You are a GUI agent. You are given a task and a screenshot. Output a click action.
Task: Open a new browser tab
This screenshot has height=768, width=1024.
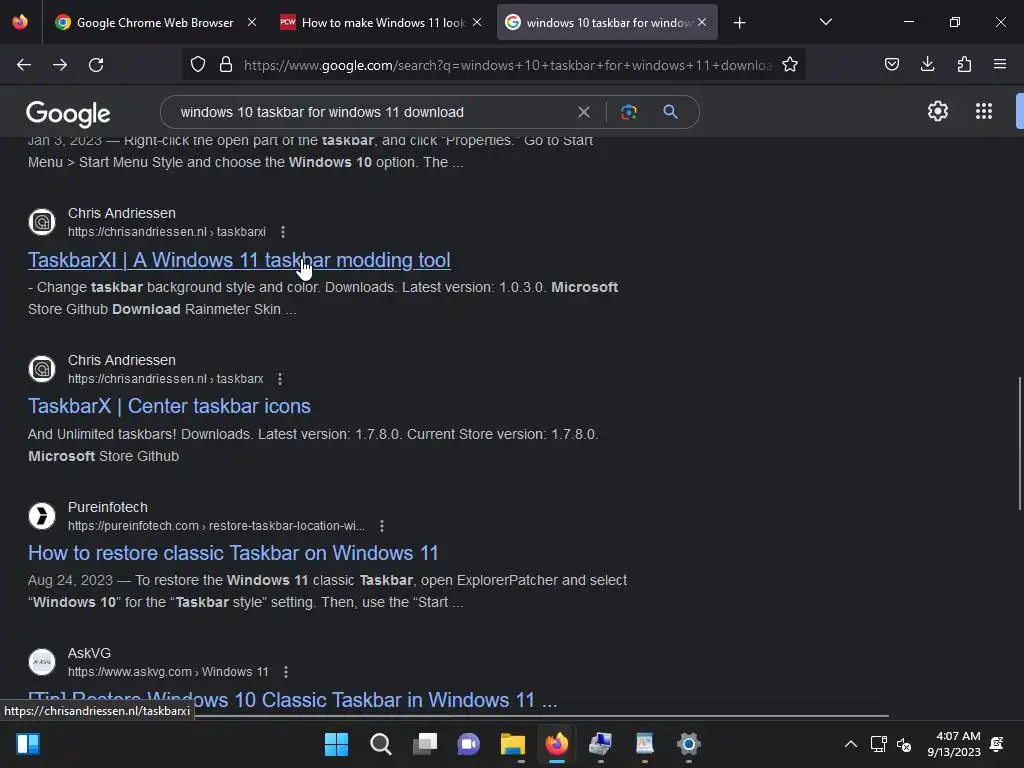pos(739,23)
